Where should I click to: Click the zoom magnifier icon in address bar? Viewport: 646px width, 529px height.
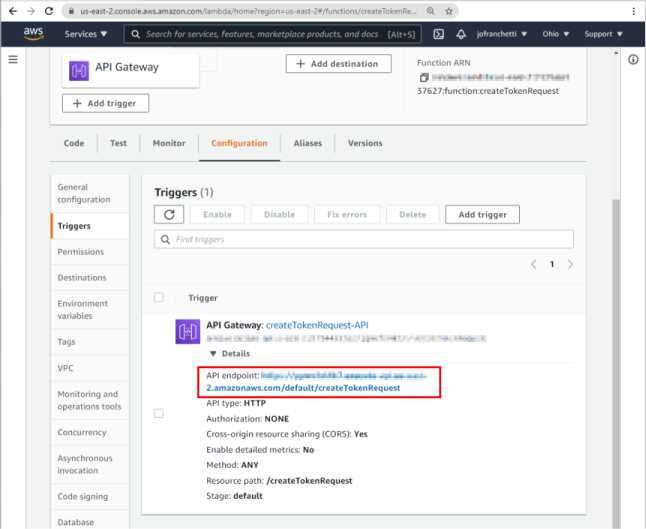point(431,11)
